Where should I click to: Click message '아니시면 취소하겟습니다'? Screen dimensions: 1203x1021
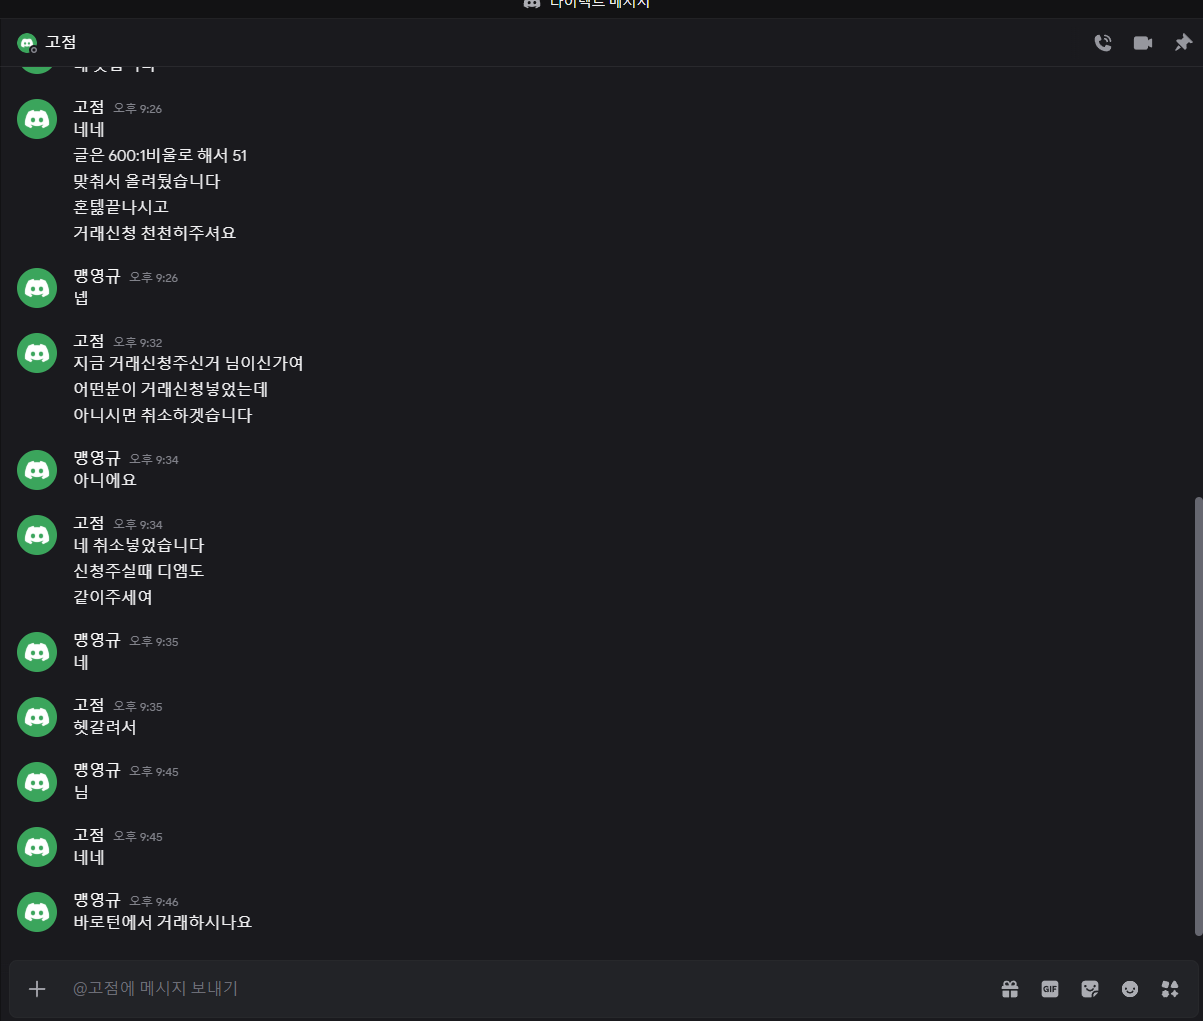[x=163, y=415]
